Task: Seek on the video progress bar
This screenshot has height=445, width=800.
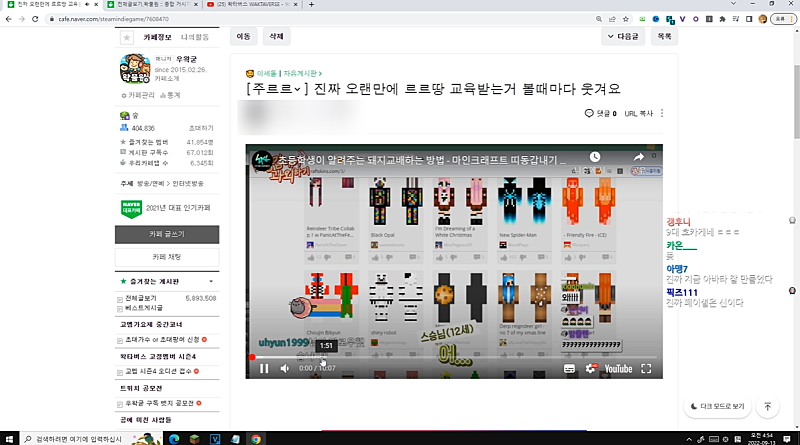Action: point(450,357)
